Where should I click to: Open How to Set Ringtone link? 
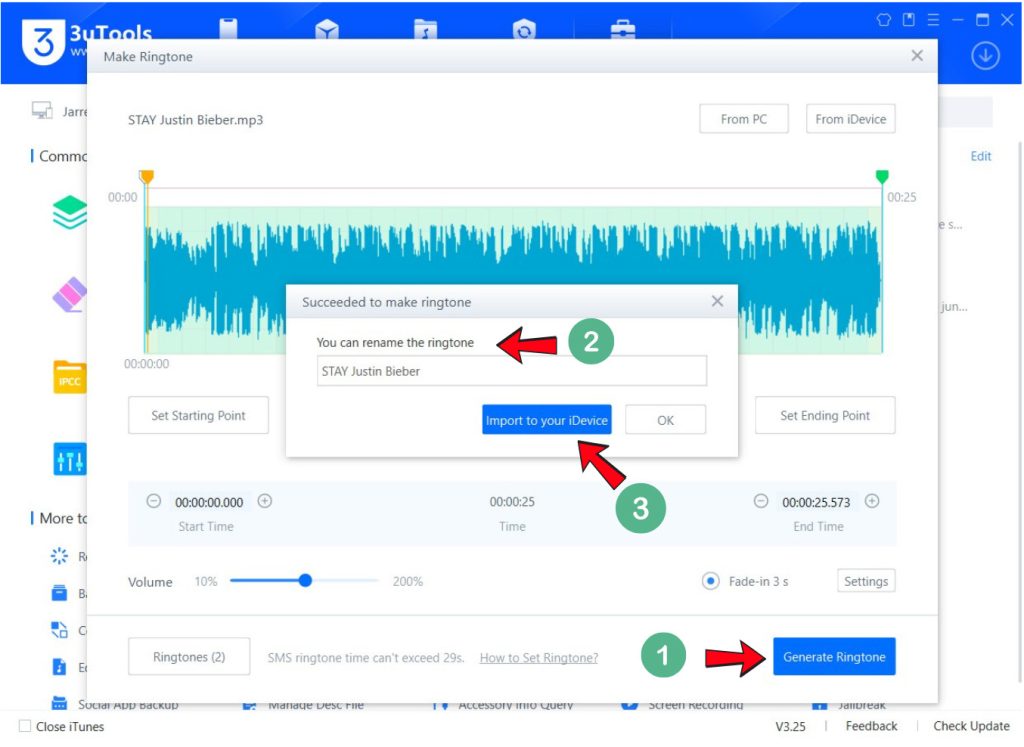click(x=539, y=658)
